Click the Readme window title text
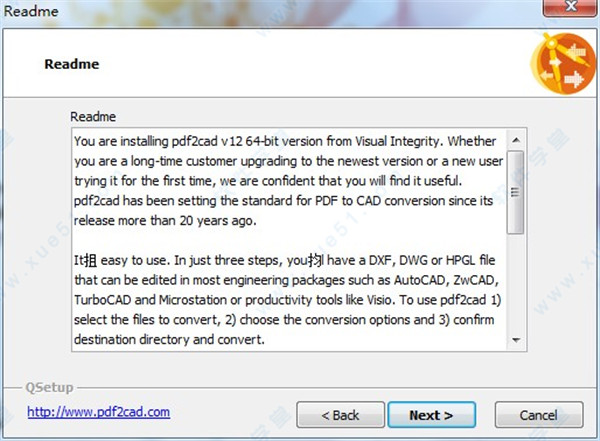The image size is (600, 441). [x=31, y=11]
